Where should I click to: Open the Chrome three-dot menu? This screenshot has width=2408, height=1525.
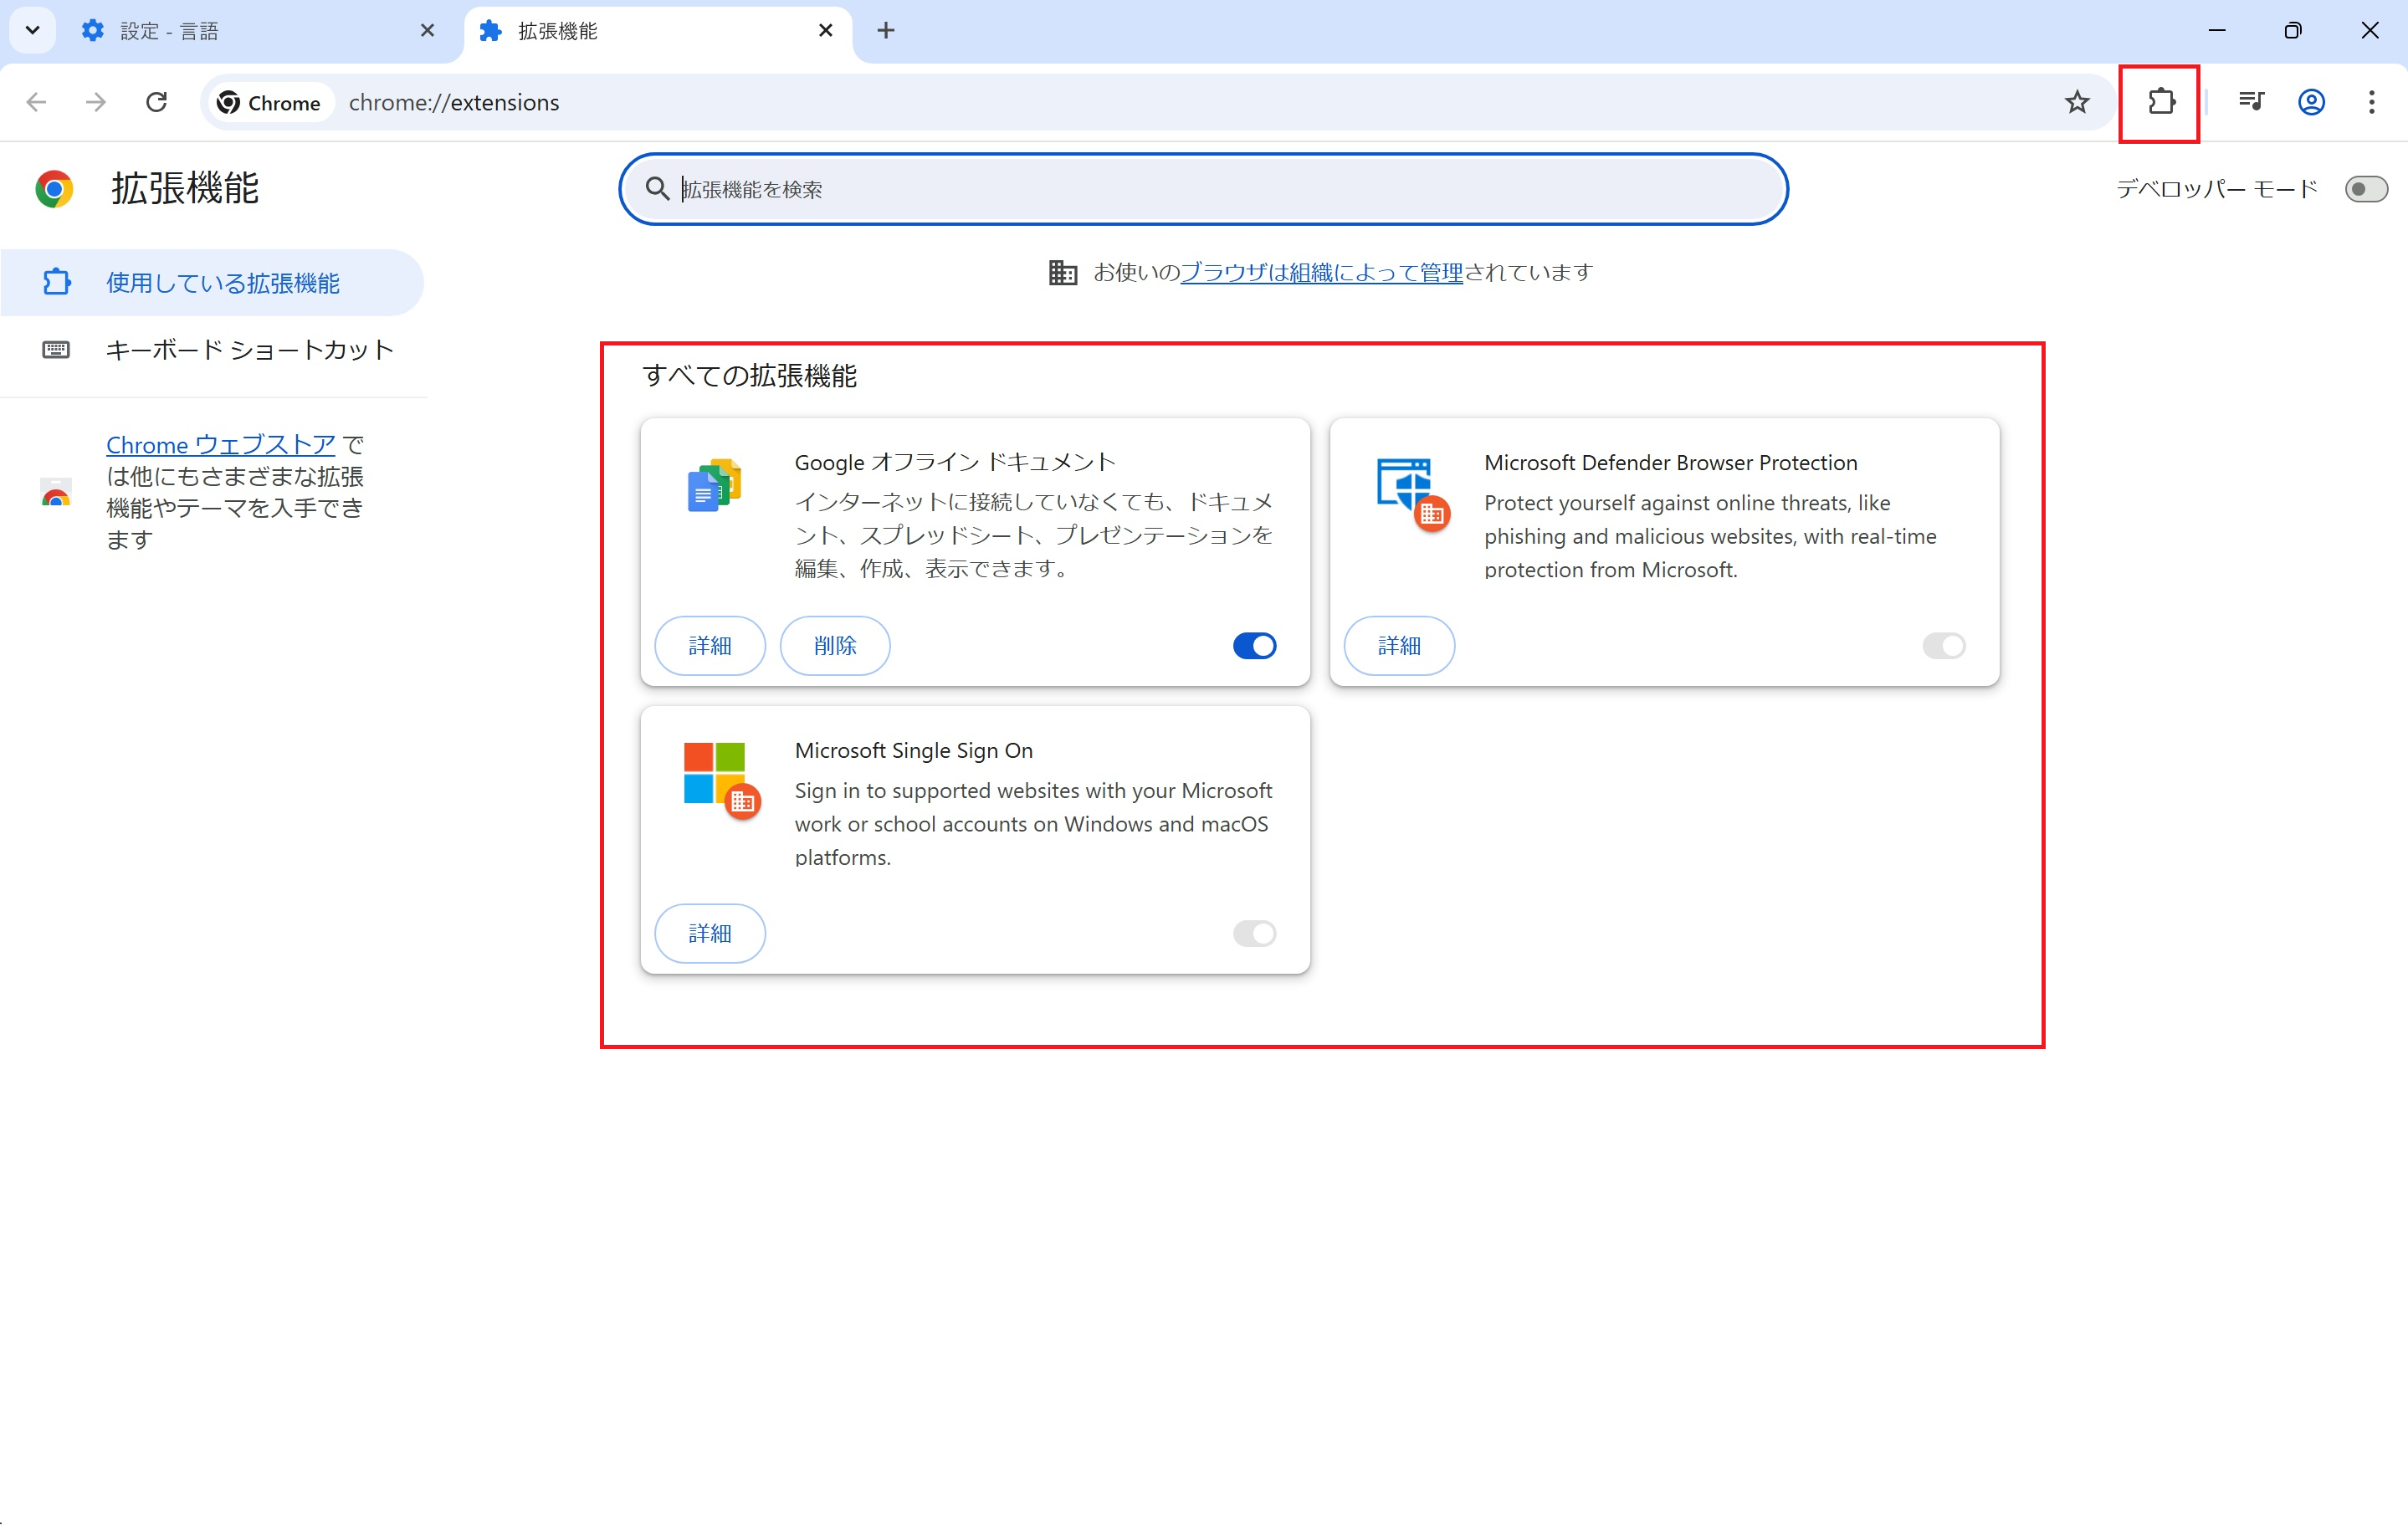tap(2371, 102)
